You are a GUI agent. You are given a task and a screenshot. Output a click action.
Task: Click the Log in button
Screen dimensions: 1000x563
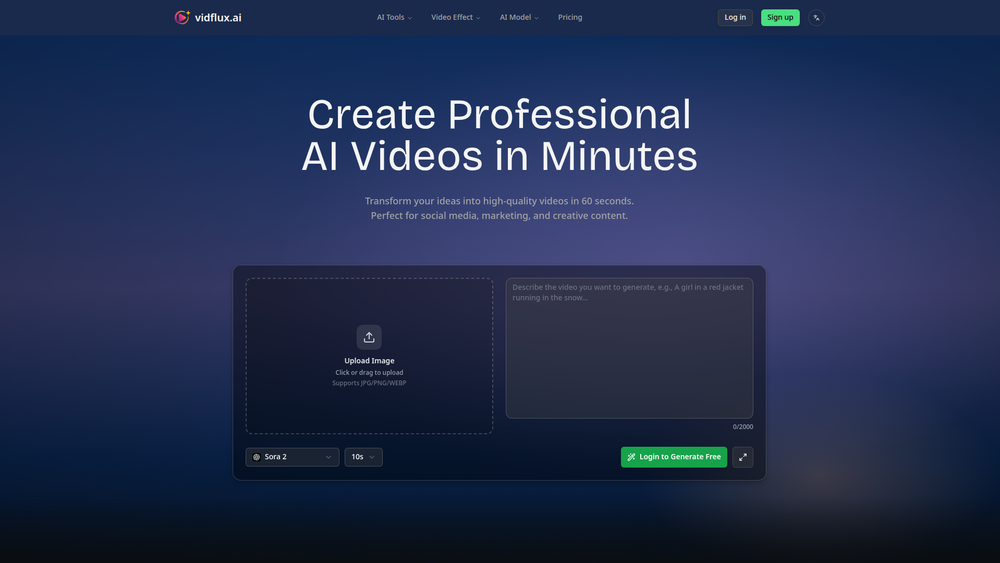(x=735, y=17)
